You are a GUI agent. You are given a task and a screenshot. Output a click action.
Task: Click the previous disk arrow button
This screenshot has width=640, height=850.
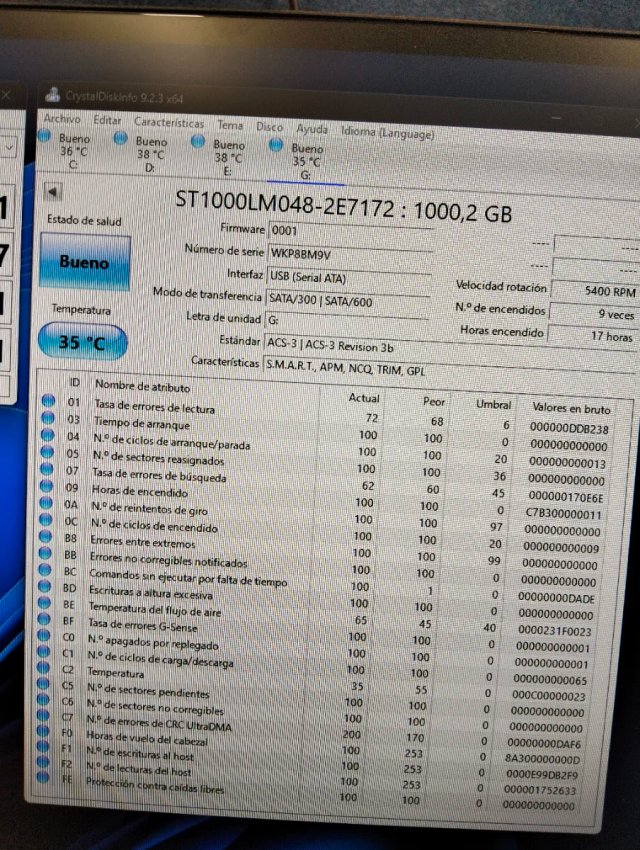pyautogui.click(x=53, y=192)
